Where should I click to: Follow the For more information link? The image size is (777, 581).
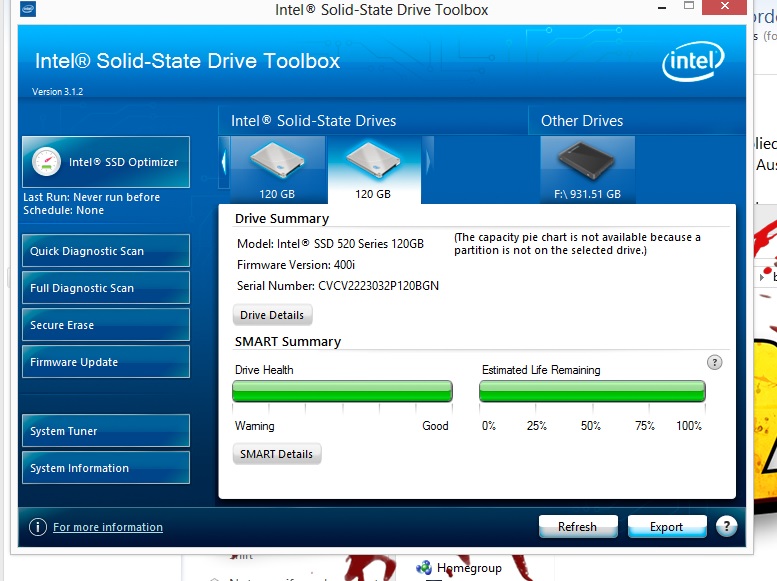click(x=108, y=527)
